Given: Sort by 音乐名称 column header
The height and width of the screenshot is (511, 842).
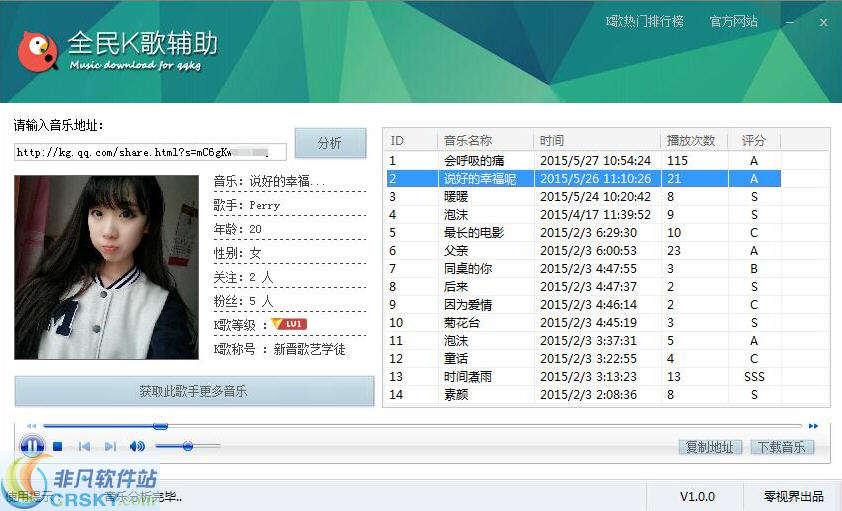Looking at the screenshot, I should [x=486, y=141].
